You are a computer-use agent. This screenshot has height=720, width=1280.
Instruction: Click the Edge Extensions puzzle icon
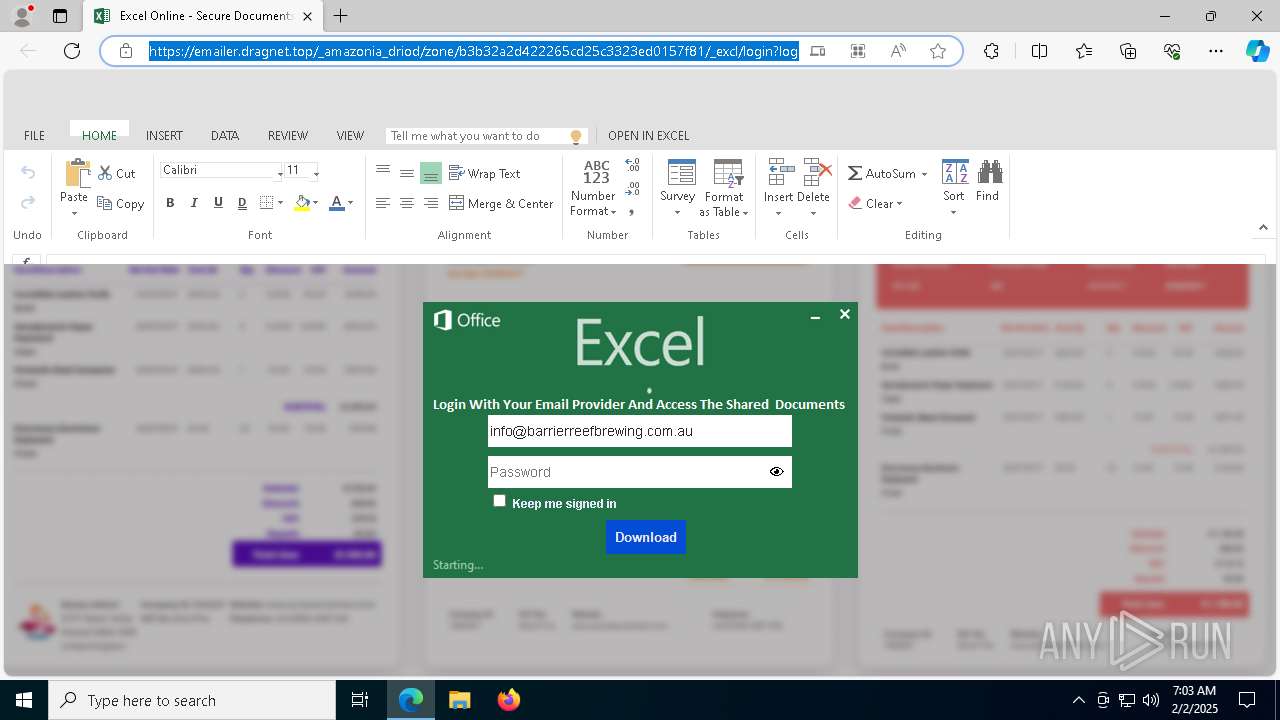(x=991, y=51)
